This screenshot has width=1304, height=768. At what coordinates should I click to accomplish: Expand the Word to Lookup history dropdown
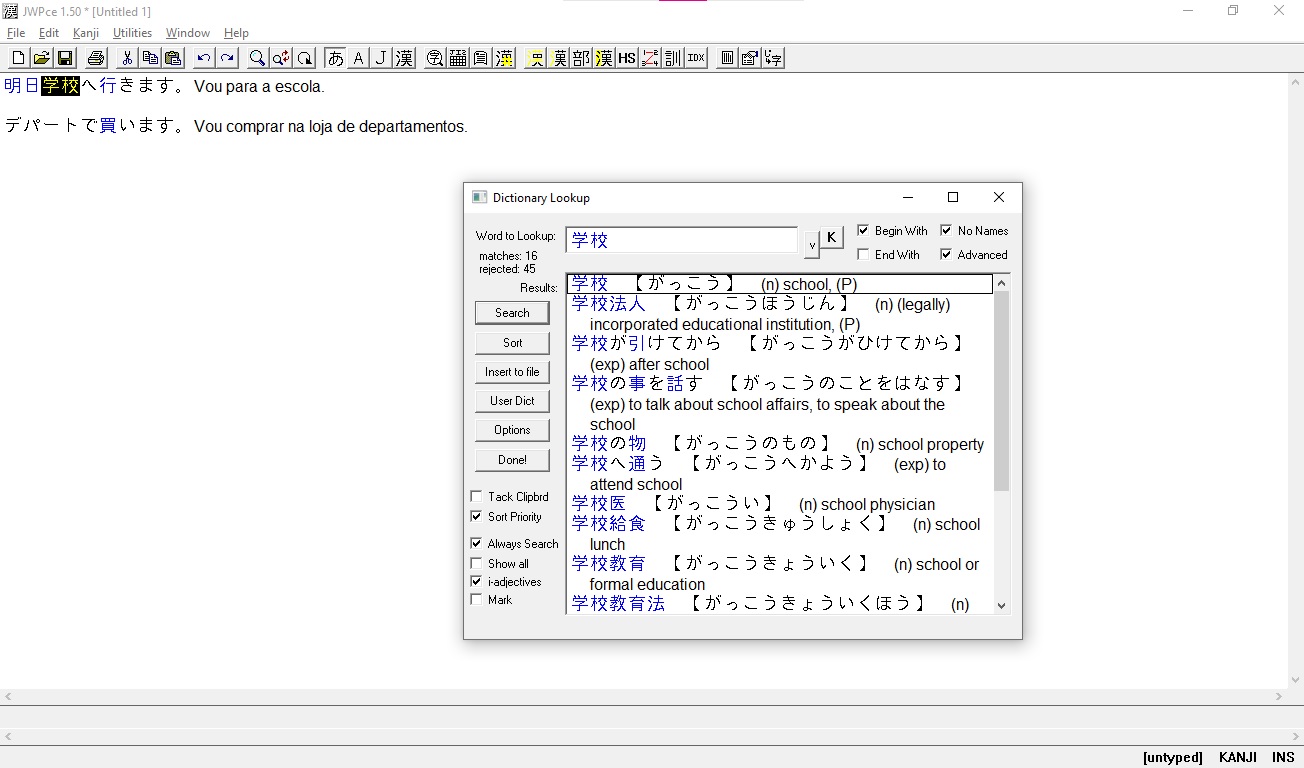click(x=812, y=243)
